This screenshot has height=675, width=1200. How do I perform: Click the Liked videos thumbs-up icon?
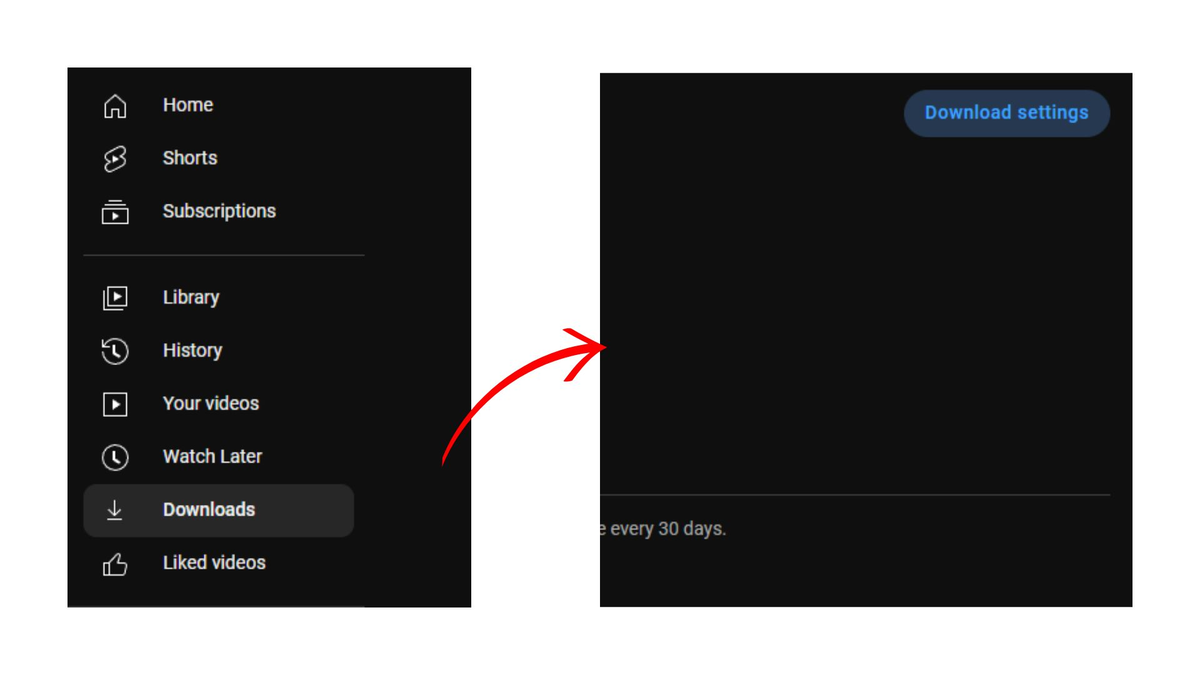click(x=115, y=564)
